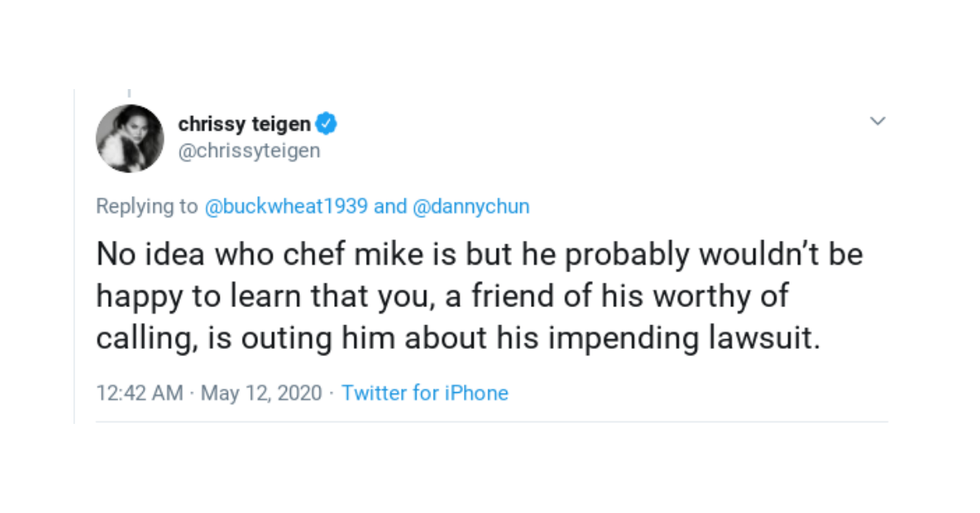Click the tweet line starting 'calling, is outing'

(x=457, y=338)
